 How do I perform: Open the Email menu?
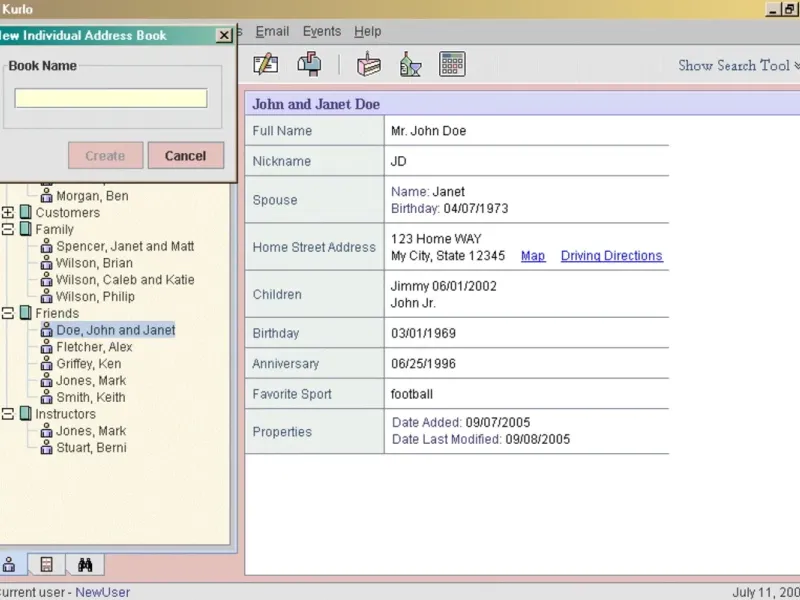coord(272,32)
